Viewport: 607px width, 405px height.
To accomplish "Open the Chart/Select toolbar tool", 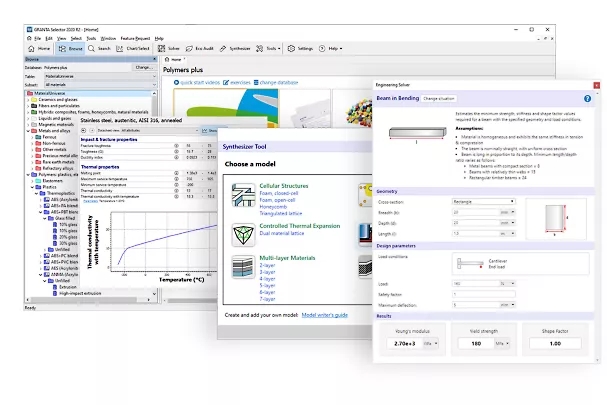I will (133, 48).
